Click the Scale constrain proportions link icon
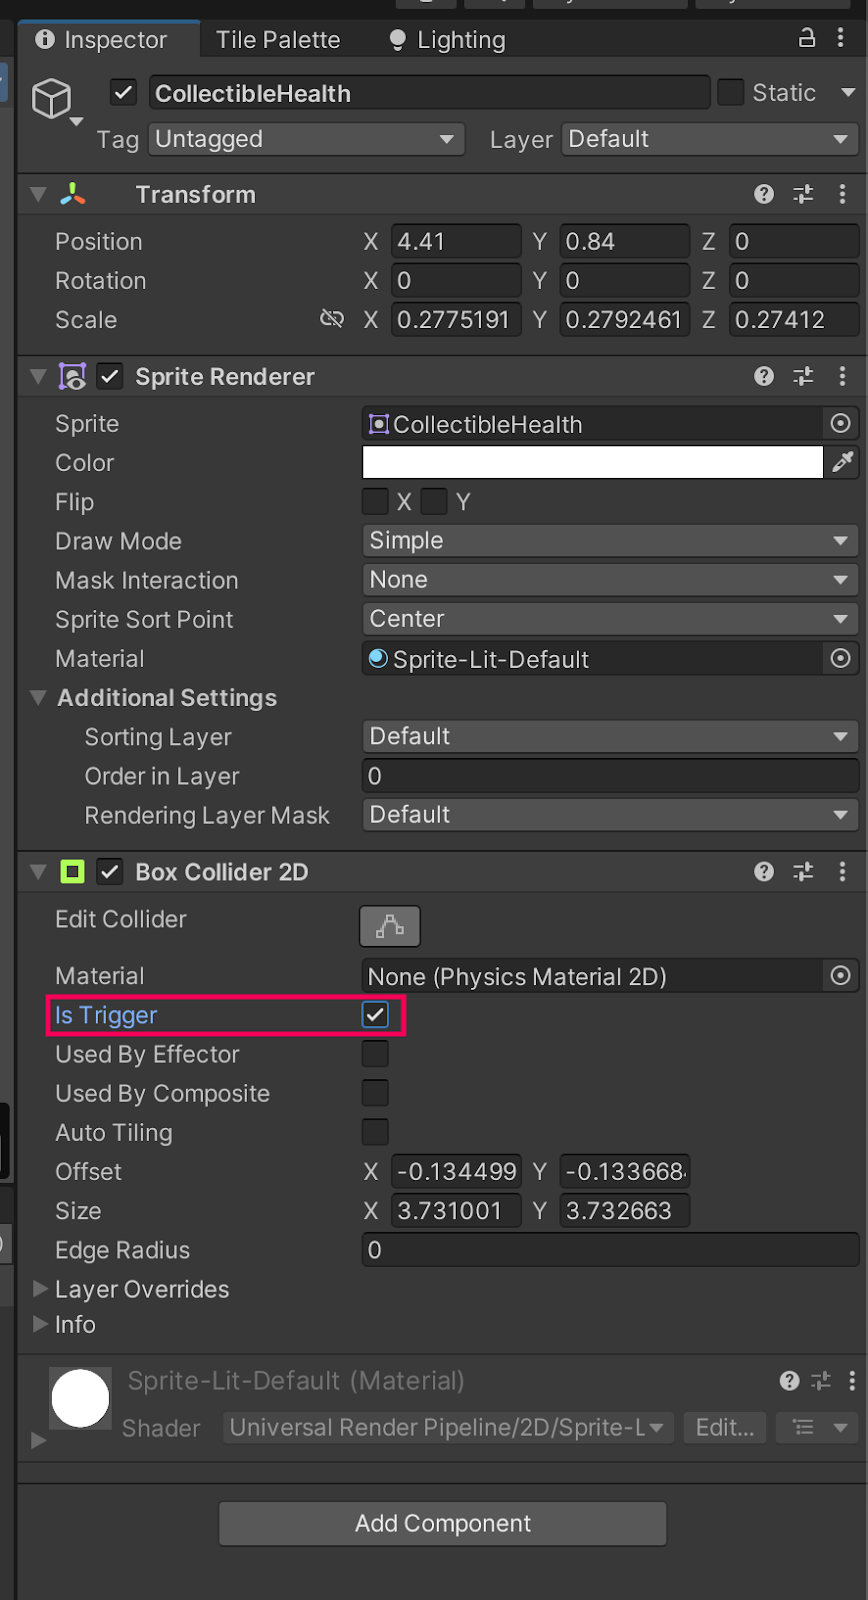 pyautogui.click(x=332, y=318)
